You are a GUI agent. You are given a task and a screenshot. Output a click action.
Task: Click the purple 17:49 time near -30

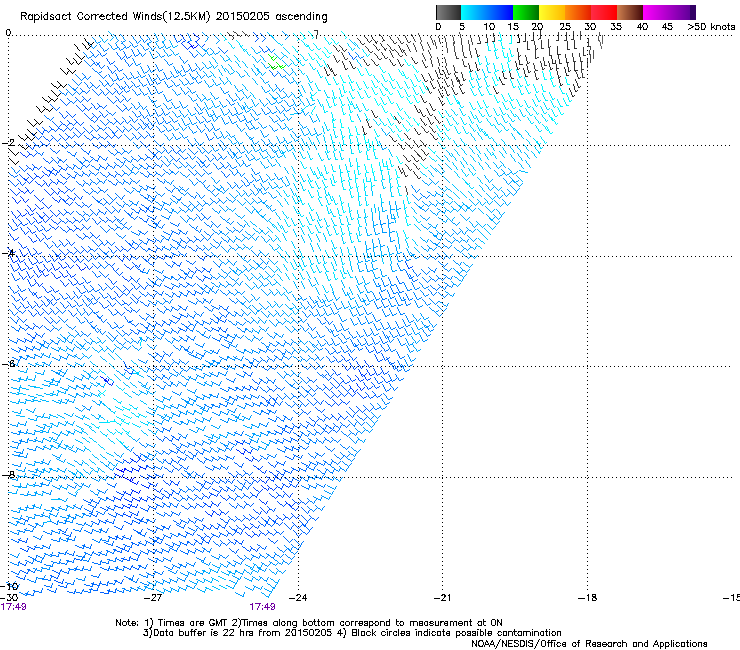[13, 607]
